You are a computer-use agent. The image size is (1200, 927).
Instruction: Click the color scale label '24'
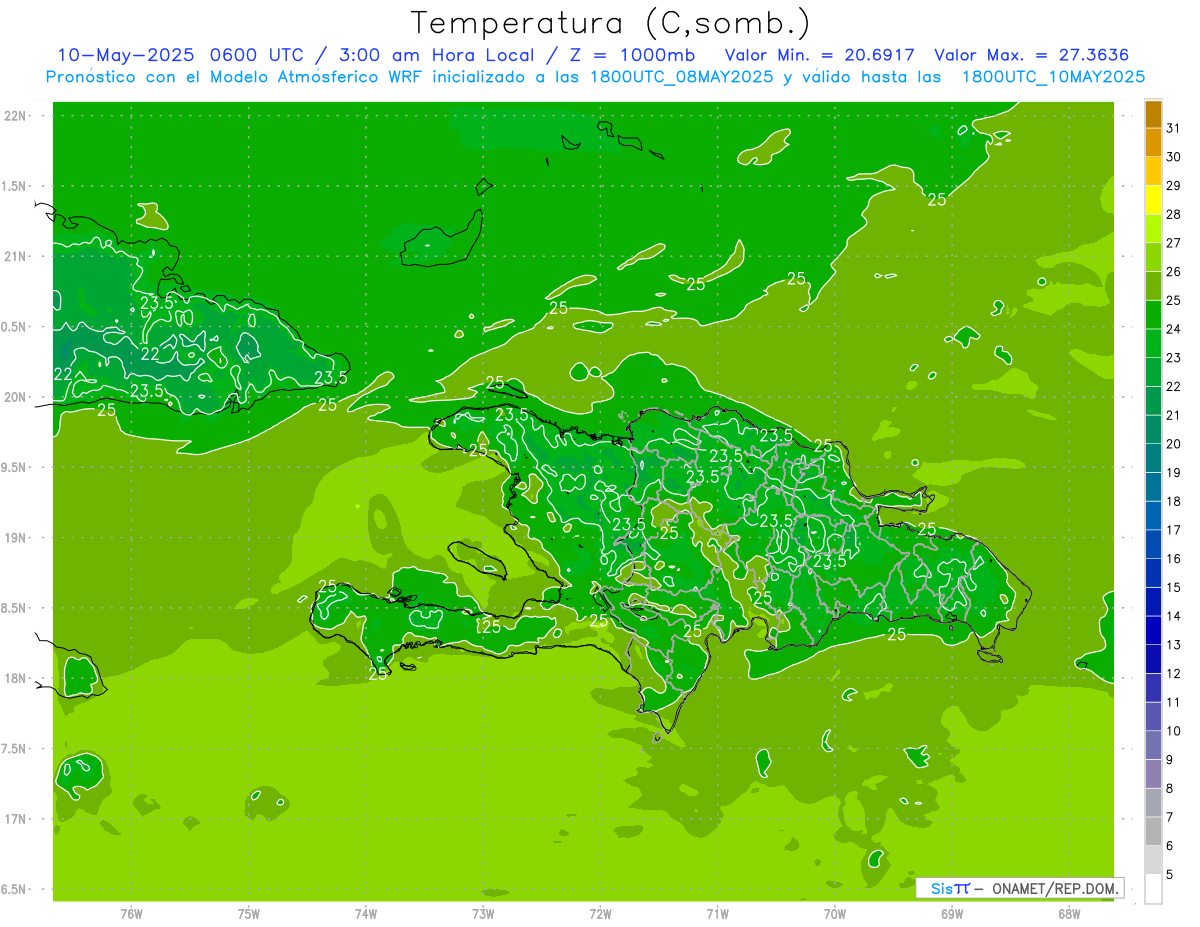[x=1174, y=329]
